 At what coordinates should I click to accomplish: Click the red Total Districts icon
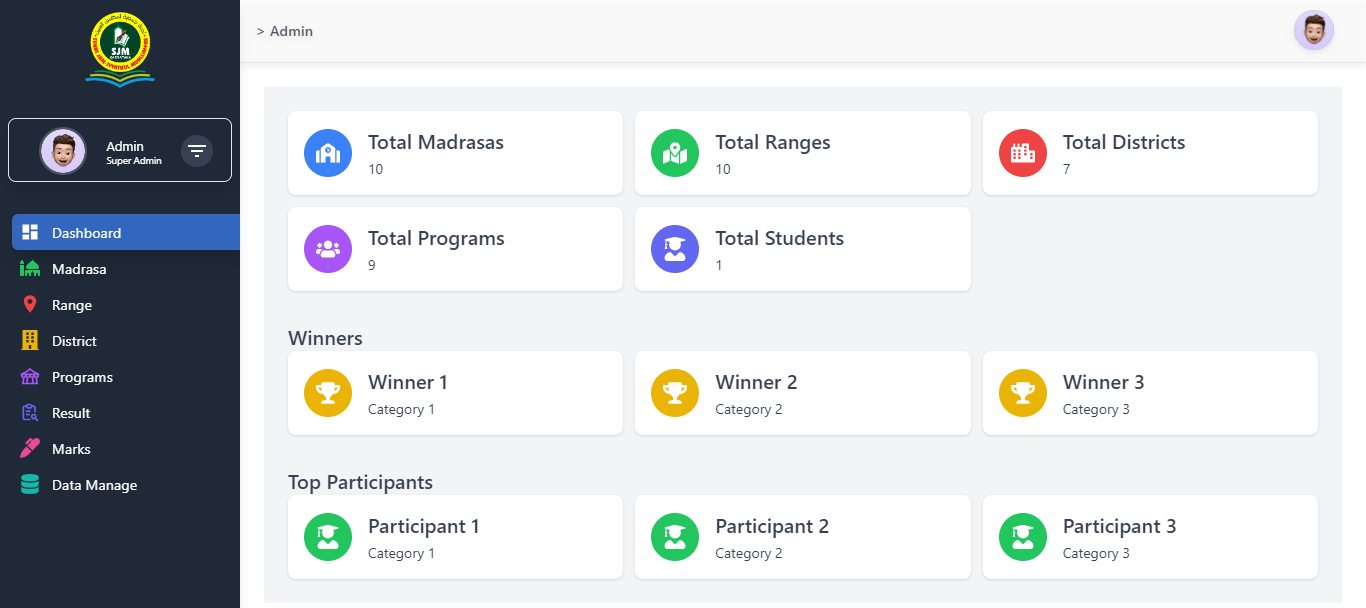point(1023,153)
